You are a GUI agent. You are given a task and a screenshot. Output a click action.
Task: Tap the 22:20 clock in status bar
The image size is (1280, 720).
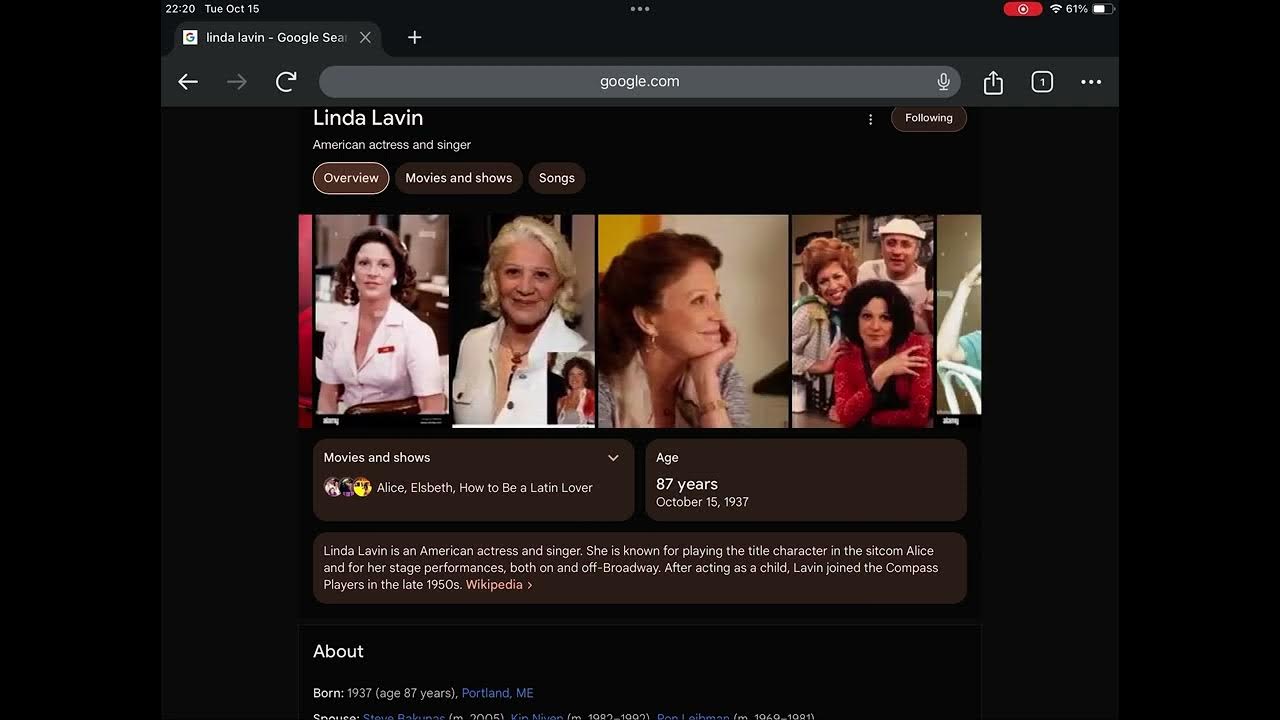(180, 9)
